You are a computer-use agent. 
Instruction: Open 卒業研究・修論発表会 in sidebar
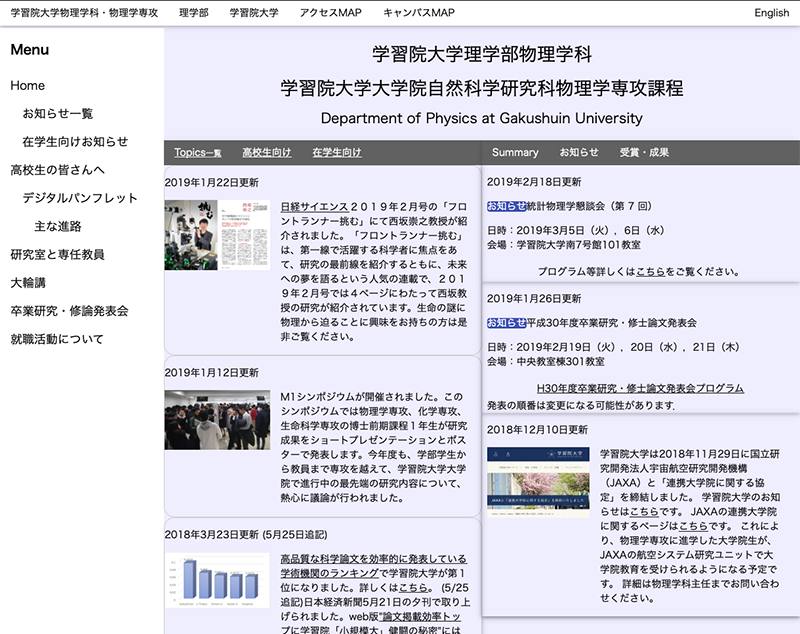[x=69, y=311]
